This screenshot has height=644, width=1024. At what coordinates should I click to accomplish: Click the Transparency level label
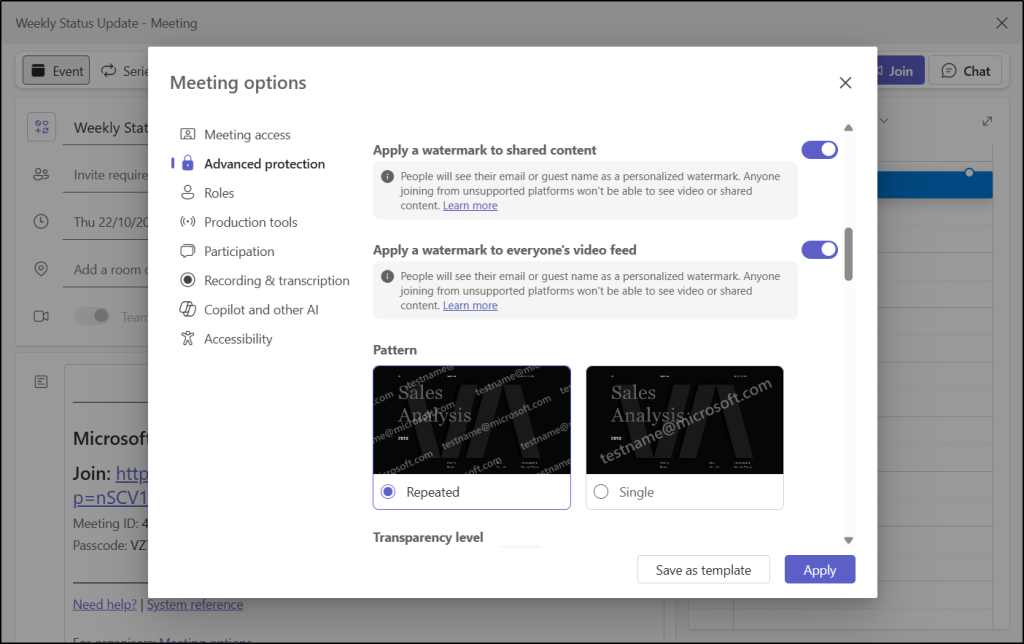[428, 538]
